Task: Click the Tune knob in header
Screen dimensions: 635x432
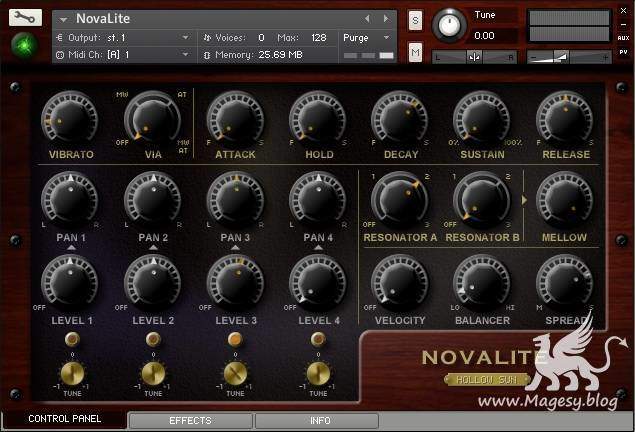Action: click(449, 25)
